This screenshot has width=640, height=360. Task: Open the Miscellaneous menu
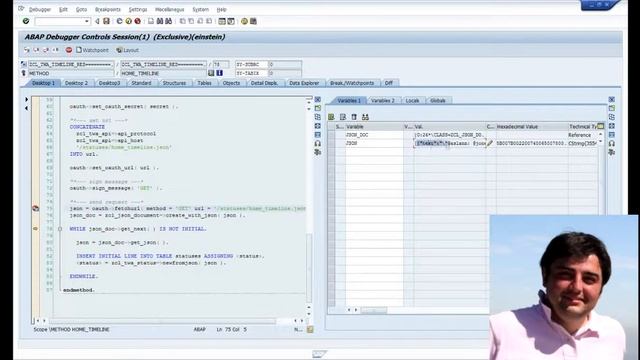click(x=169, y=9)
